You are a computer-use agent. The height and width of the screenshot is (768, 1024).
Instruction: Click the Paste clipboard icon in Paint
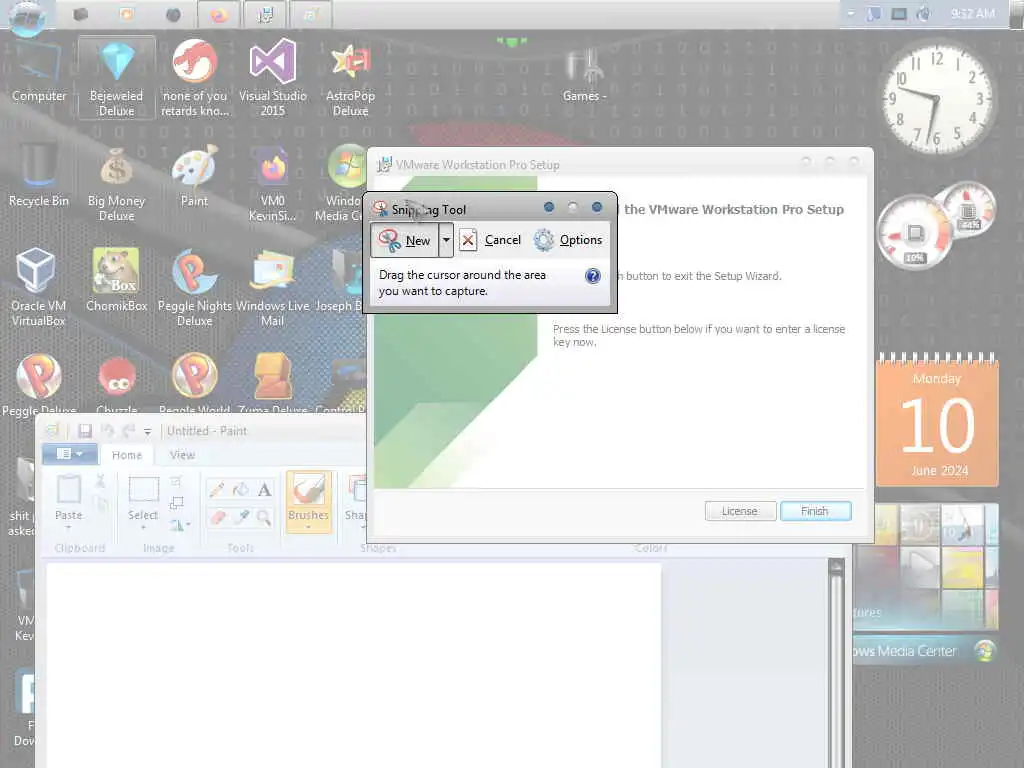click(69, 490)
